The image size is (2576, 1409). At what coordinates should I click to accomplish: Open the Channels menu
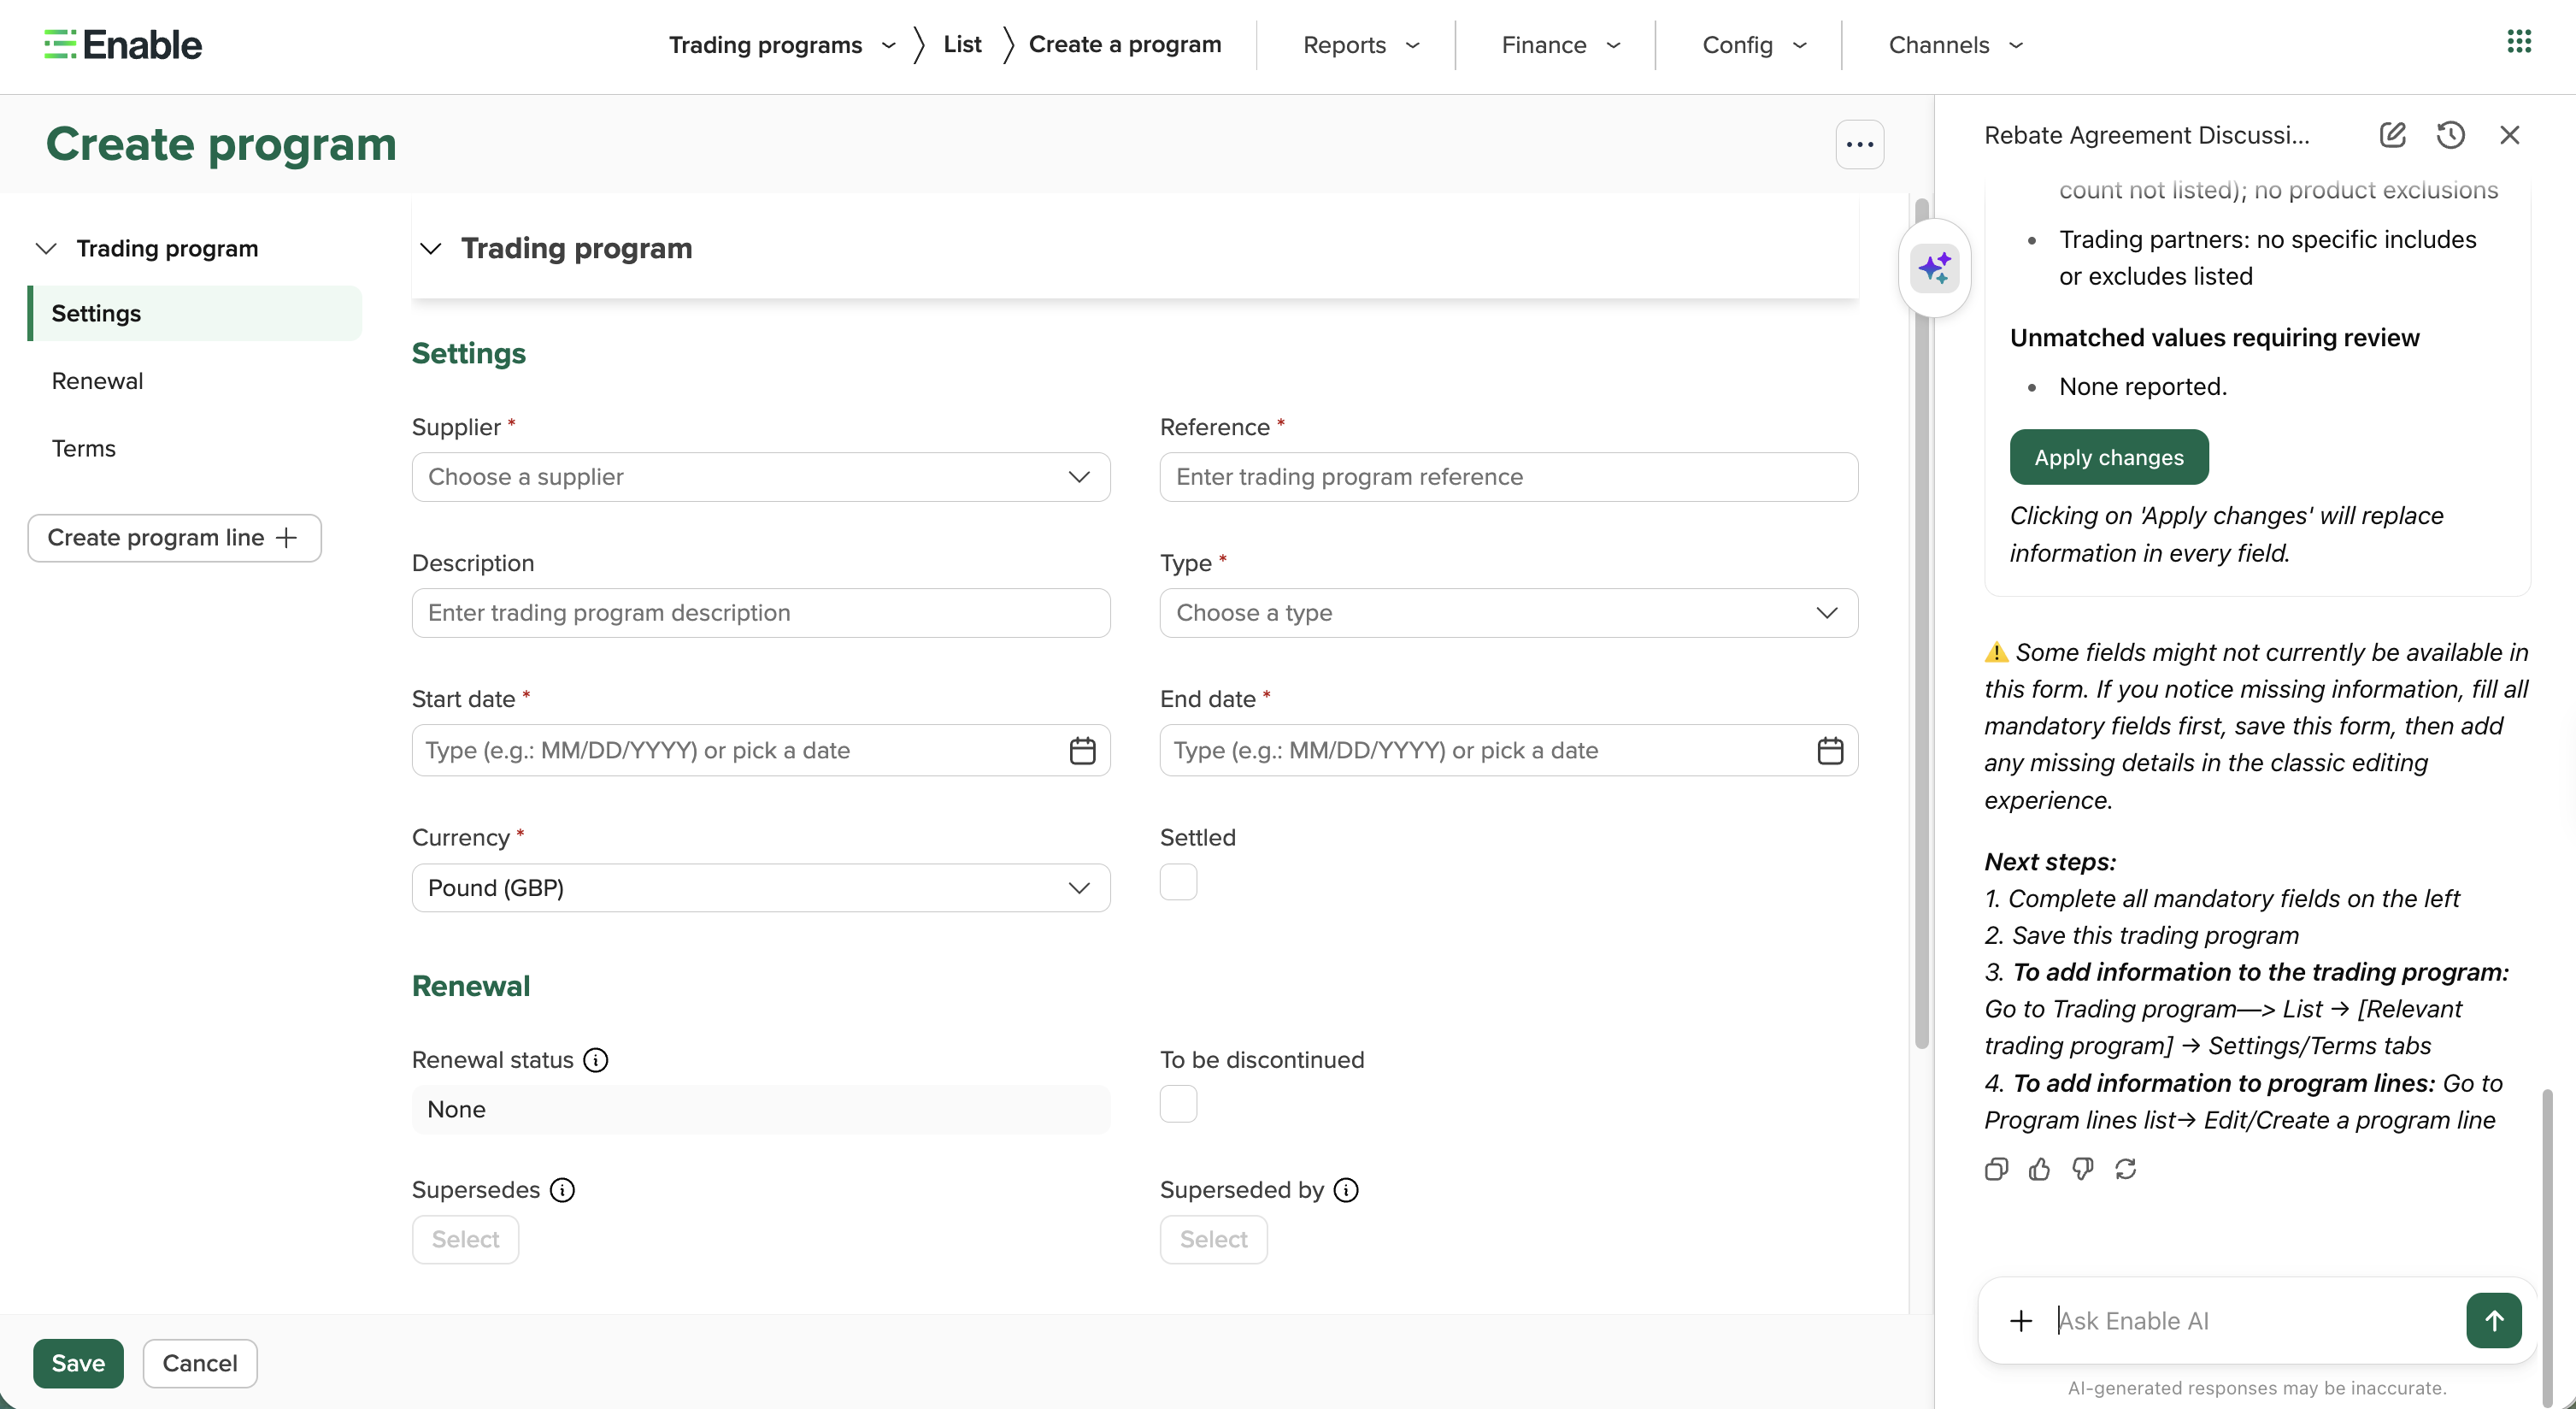click(x=1955, y=45)
